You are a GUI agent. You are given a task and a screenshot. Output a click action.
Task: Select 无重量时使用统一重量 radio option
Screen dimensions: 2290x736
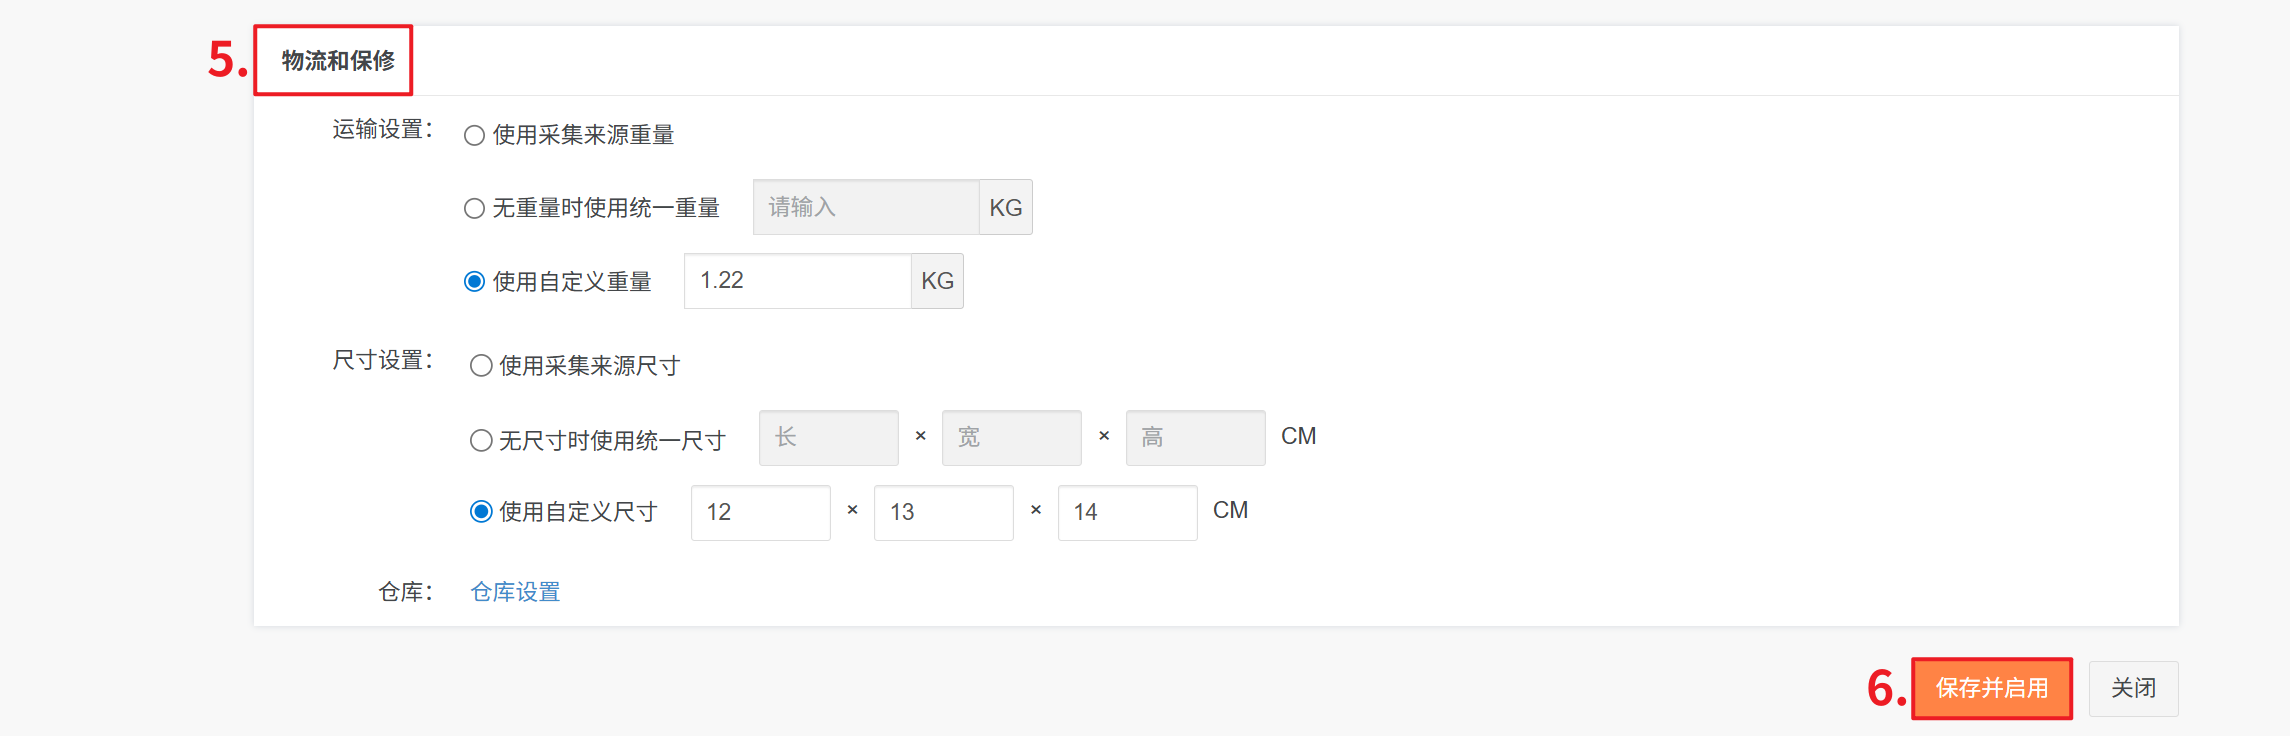[475, 208]
